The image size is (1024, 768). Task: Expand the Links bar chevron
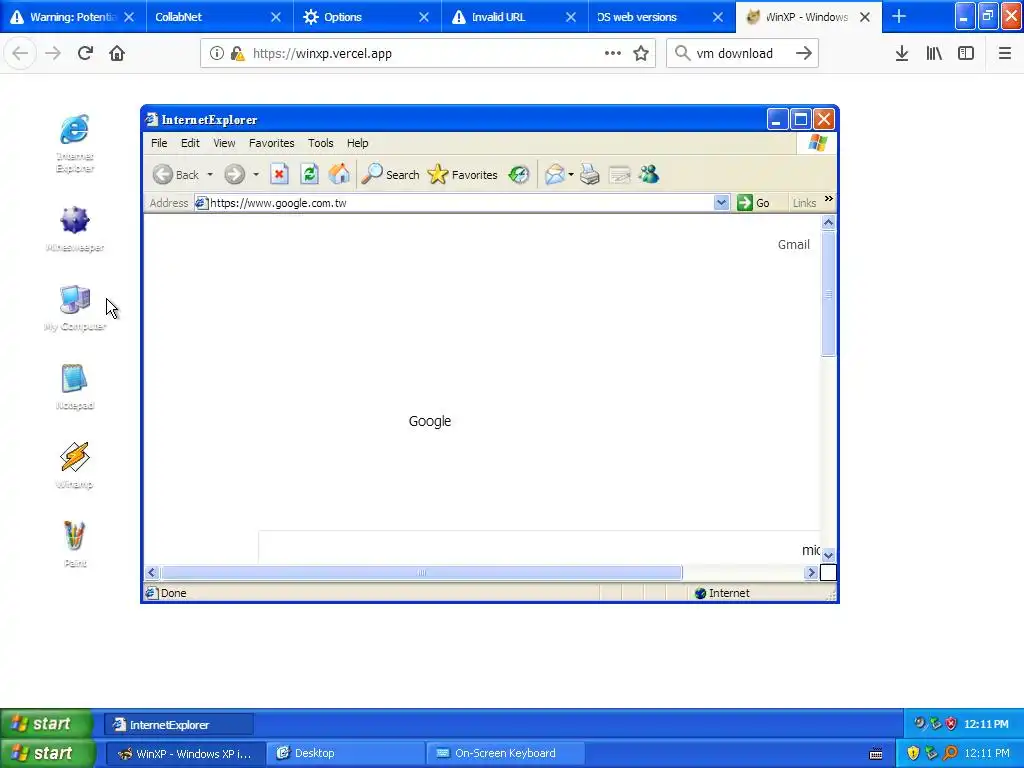coord(829,199)
